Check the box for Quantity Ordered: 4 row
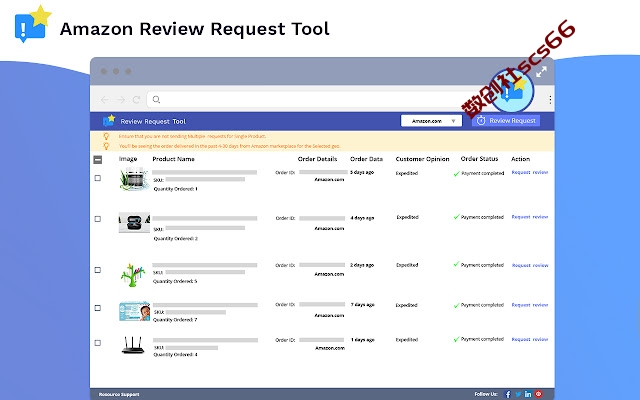 pyautogui.click(x=98, y=343)
